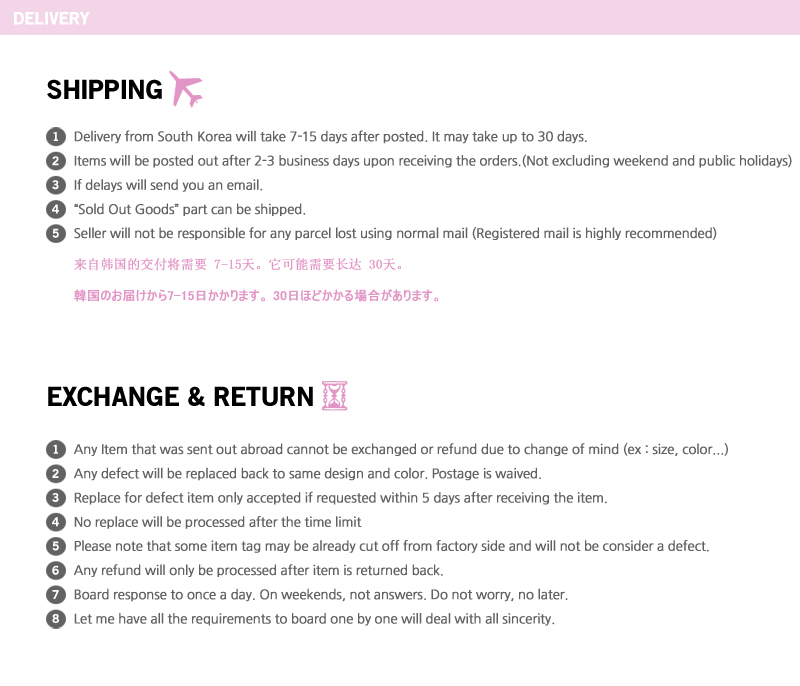The image size is (800, 686).
Task: Select the DELIVERY header tab
Action: coord(51,18)
